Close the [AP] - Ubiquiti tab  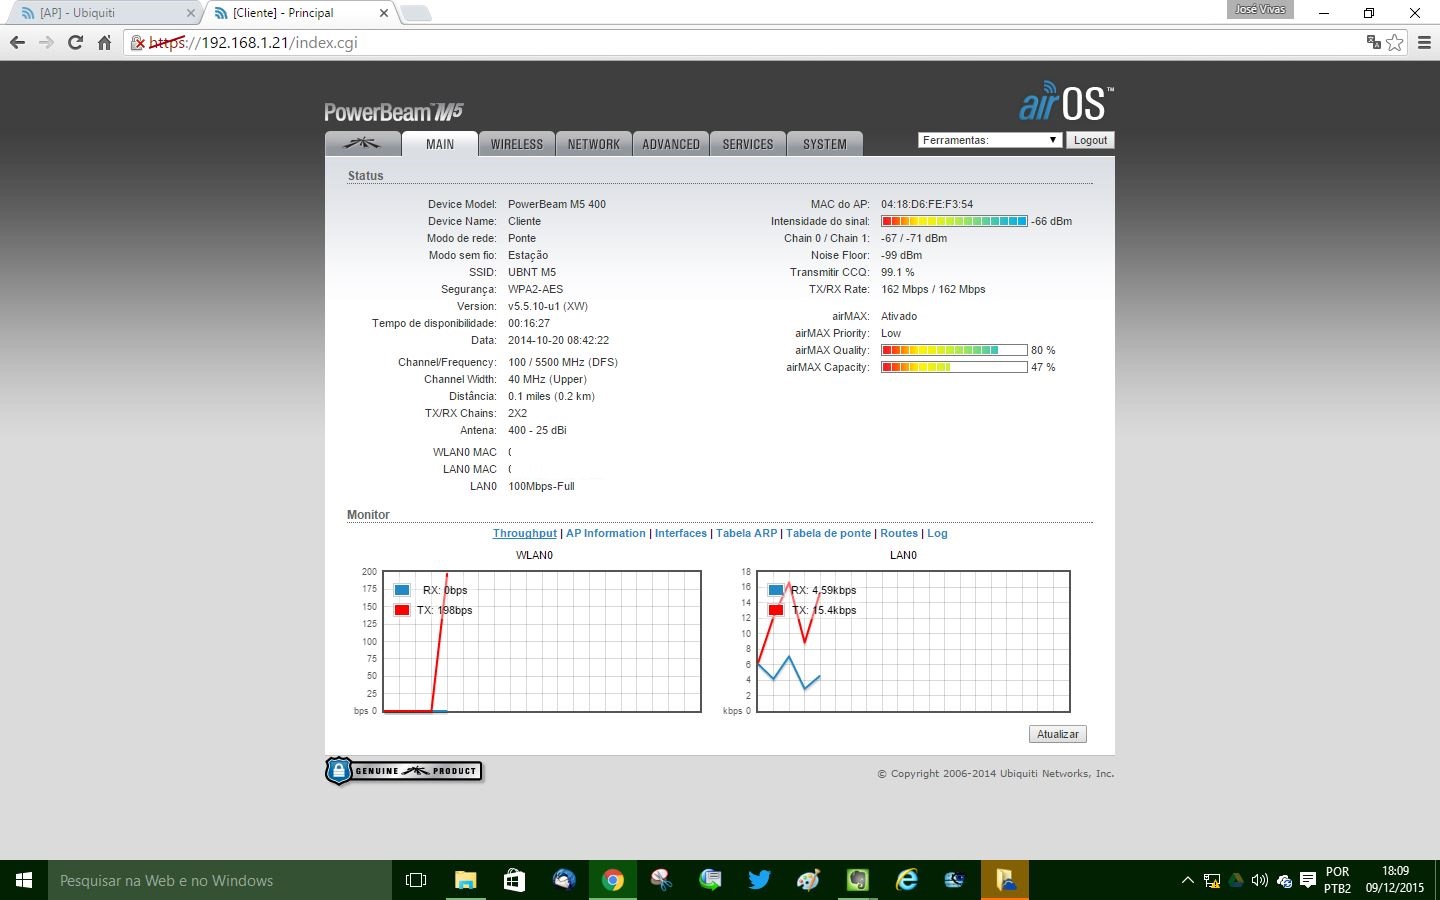[191, 13]
